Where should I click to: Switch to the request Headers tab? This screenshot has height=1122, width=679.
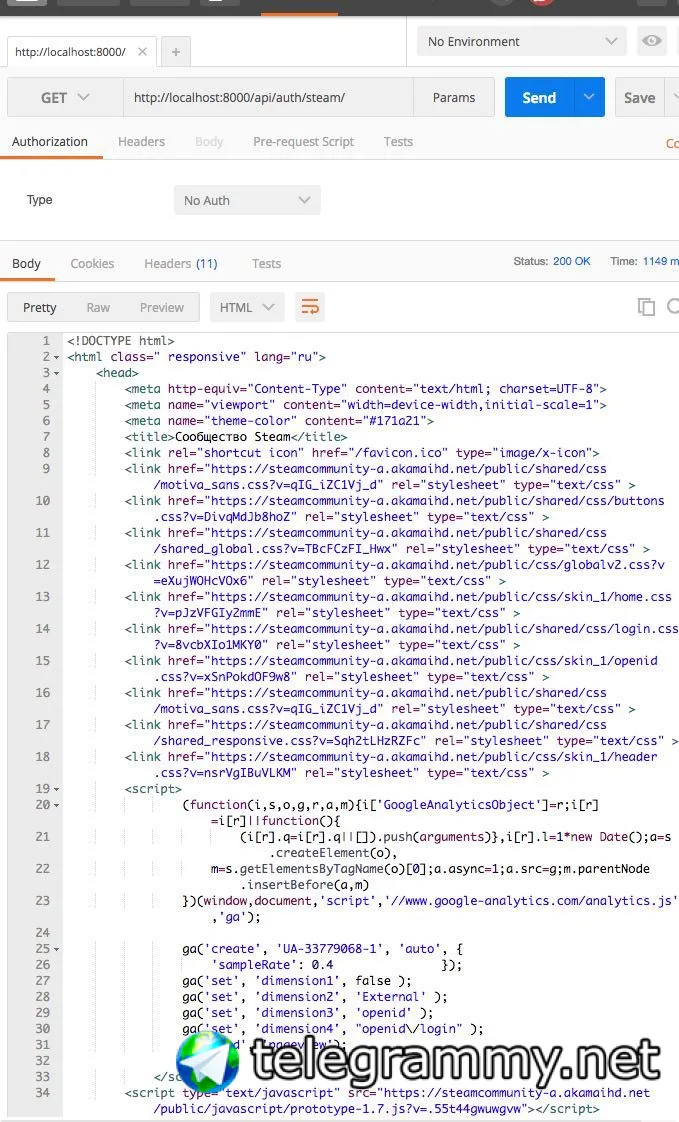tap(141, 142)
